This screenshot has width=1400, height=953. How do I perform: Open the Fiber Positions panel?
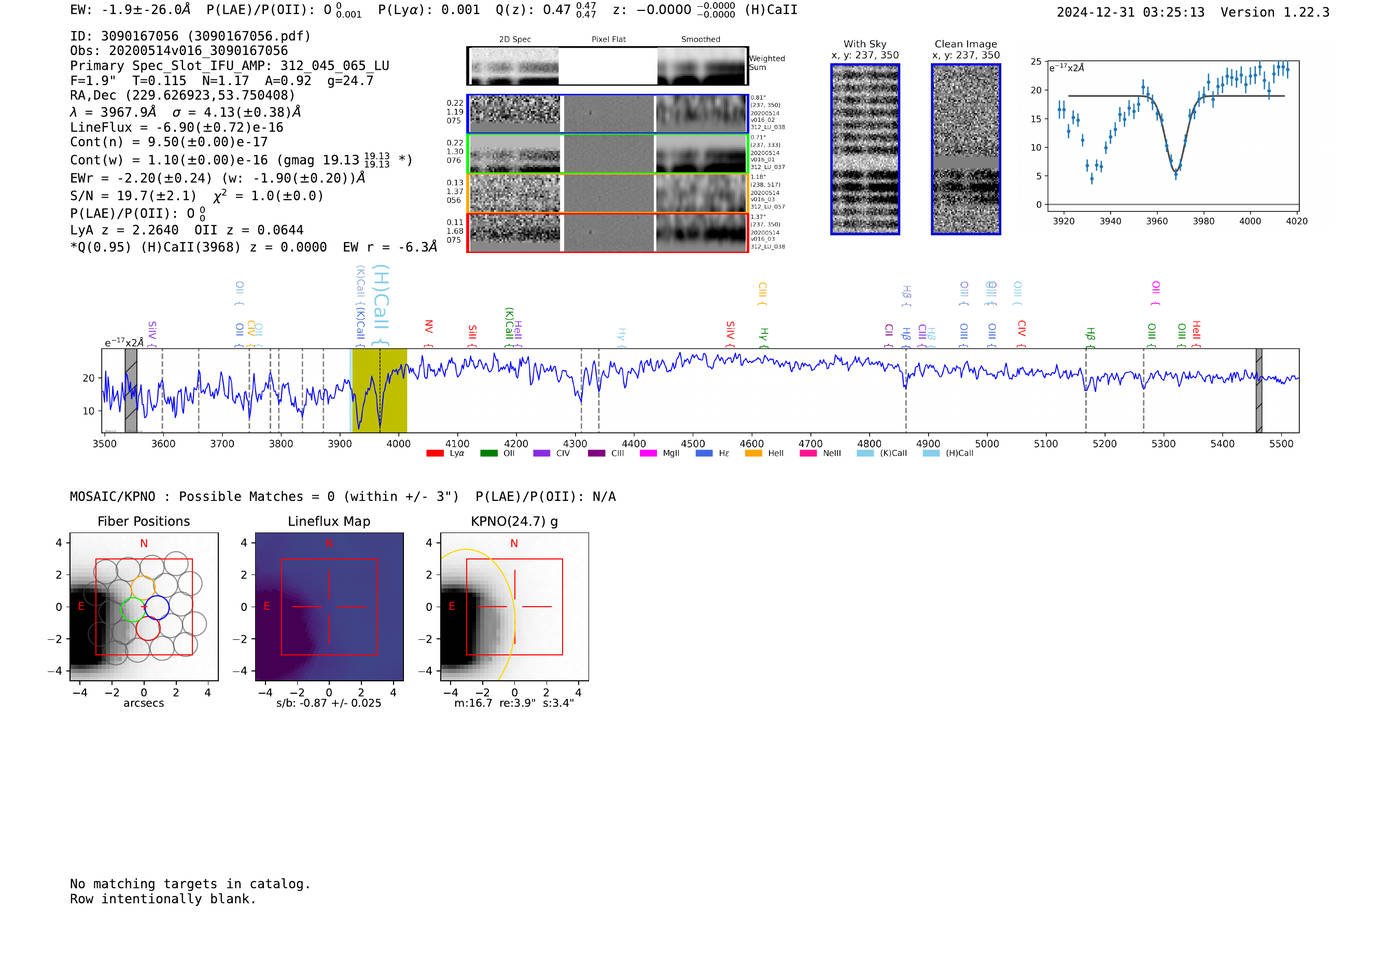[x=144, y=607]
